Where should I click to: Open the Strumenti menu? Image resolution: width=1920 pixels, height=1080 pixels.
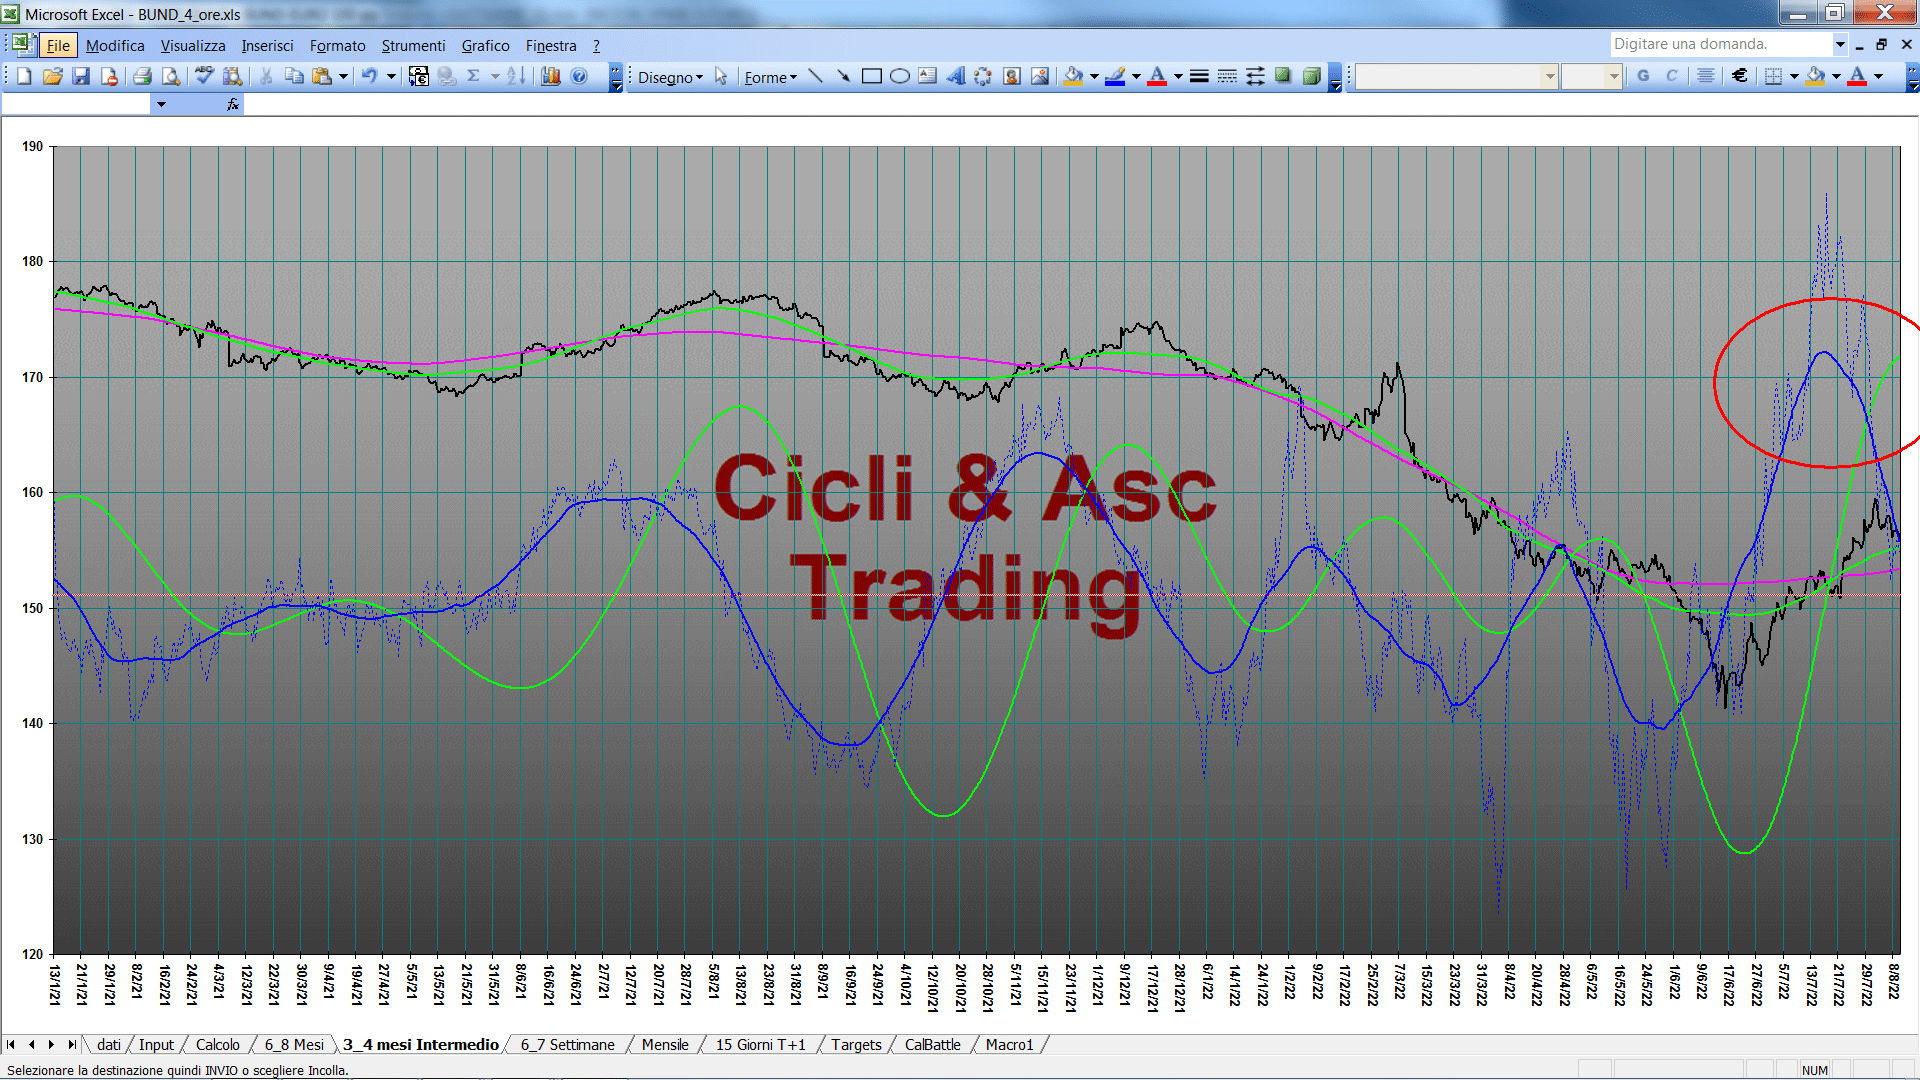pos(413,46)
